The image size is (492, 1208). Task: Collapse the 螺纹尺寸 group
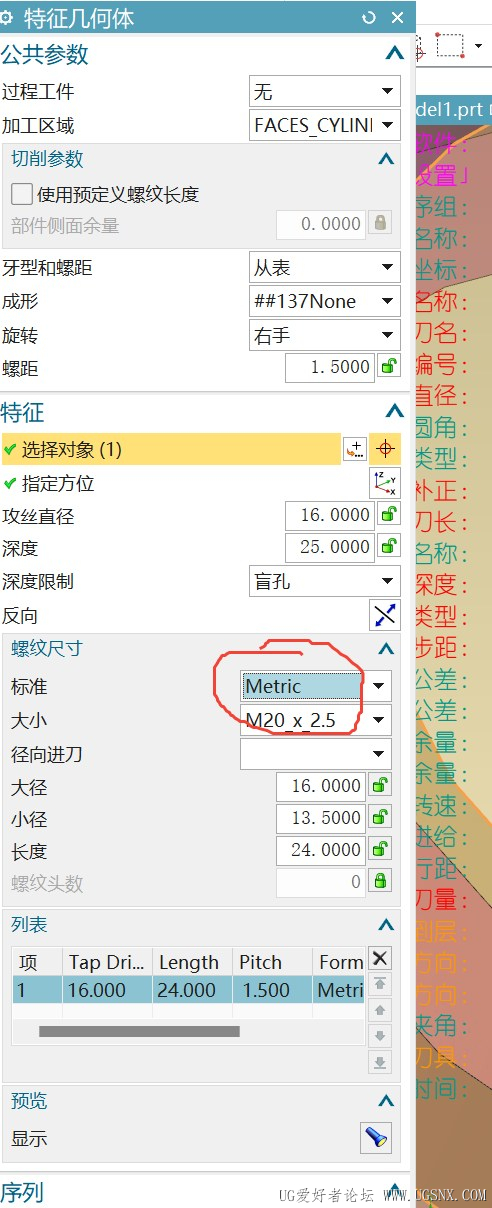point(387,649)
